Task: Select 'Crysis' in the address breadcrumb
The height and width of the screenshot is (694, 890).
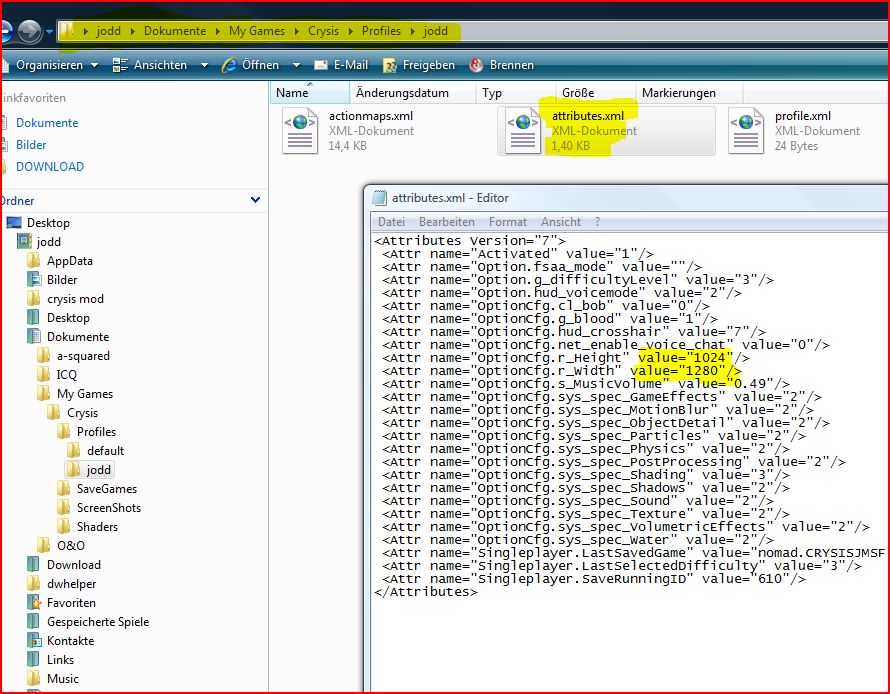Action: click(x=324, y=31)
